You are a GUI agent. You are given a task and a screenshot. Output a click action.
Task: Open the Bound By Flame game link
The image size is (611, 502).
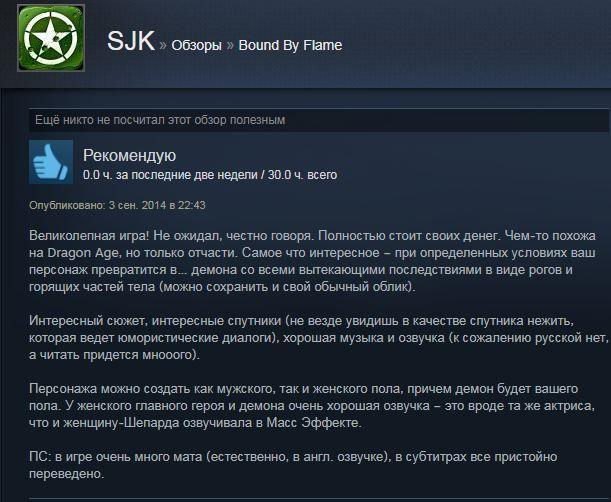[290, 45]
